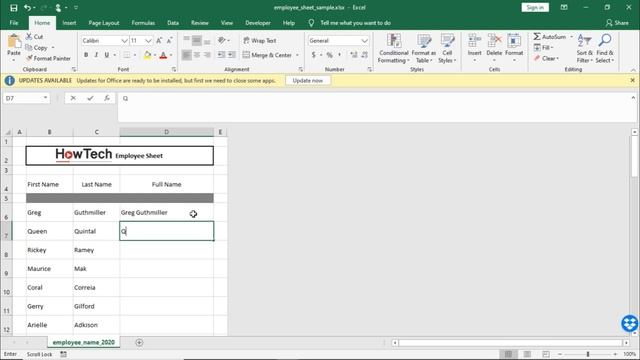Toggle Center alignment
Screen dimensions: 640x360
197,55
